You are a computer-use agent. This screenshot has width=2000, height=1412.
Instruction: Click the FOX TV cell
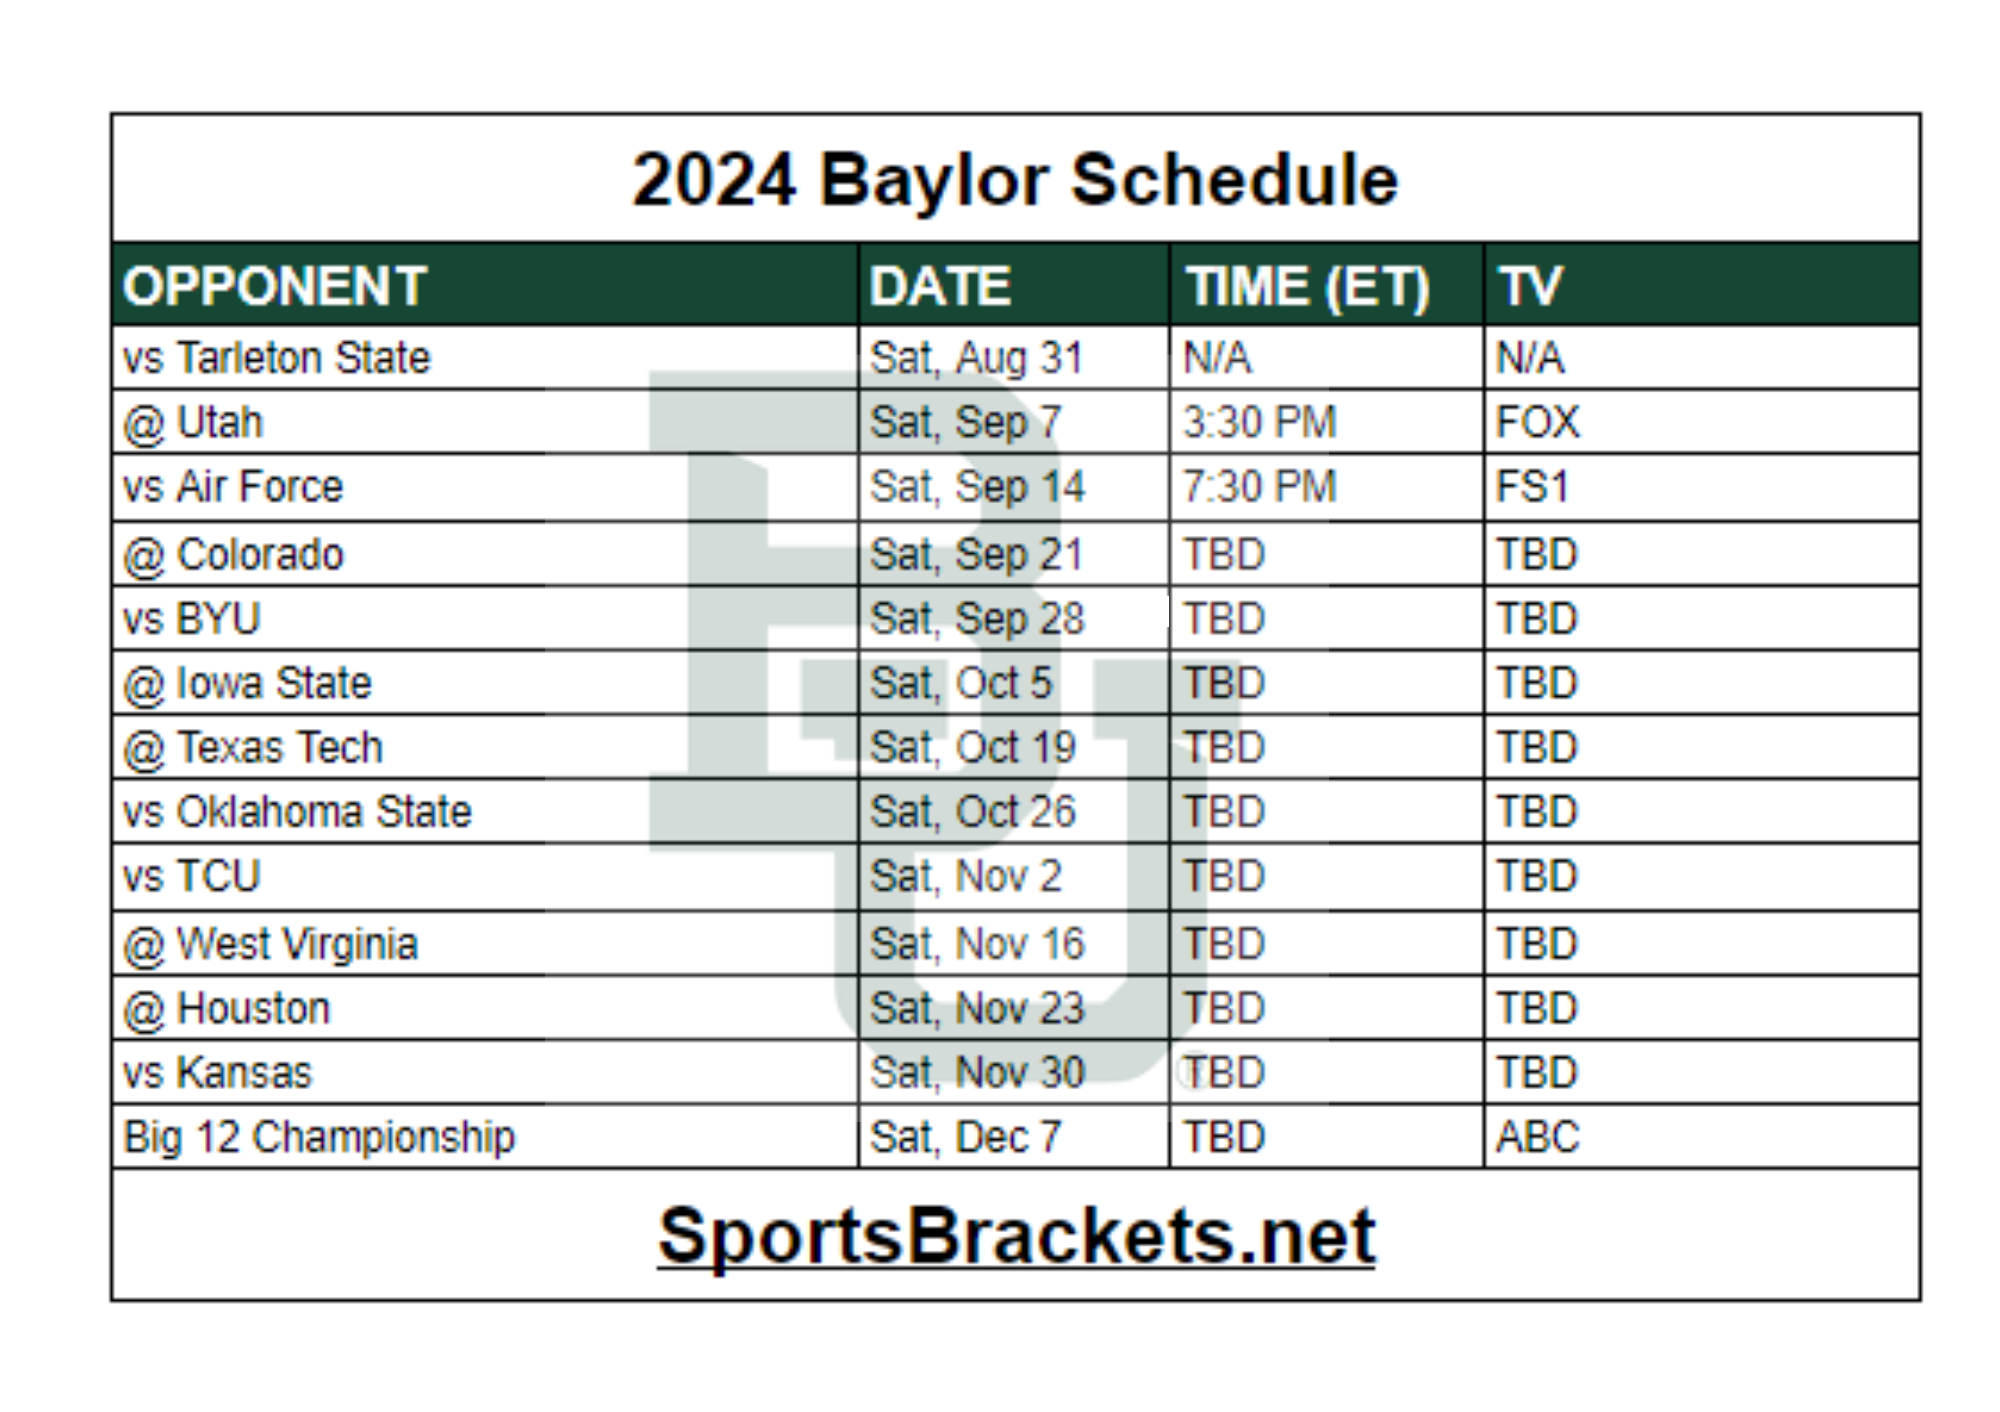click(1537, 422)
